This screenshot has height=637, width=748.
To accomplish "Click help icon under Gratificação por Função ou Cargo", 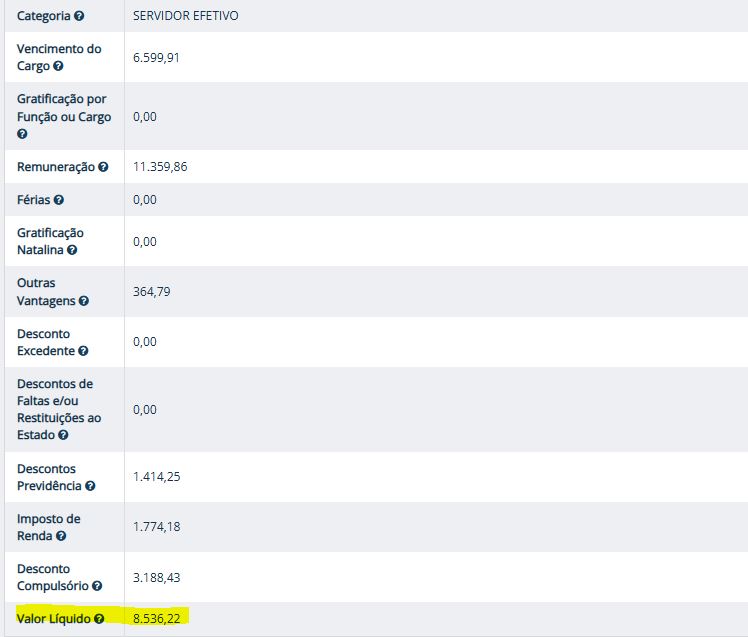I will coord(22,134).
